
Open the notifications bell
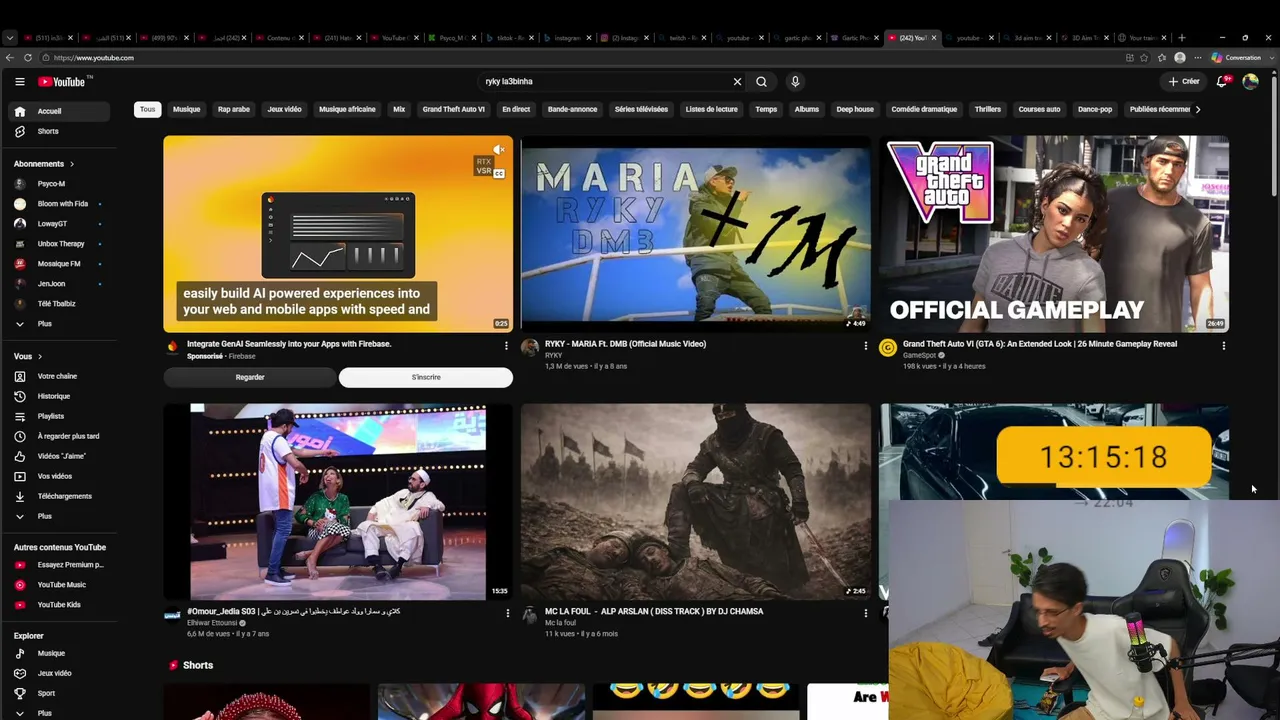(1222, 82)
